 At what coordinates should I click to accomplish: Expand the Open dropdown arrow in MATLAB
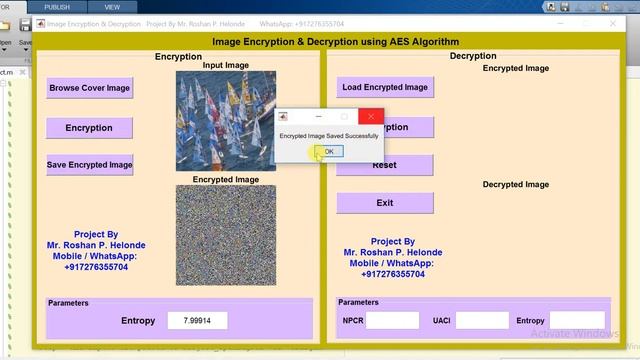(4, 50)
